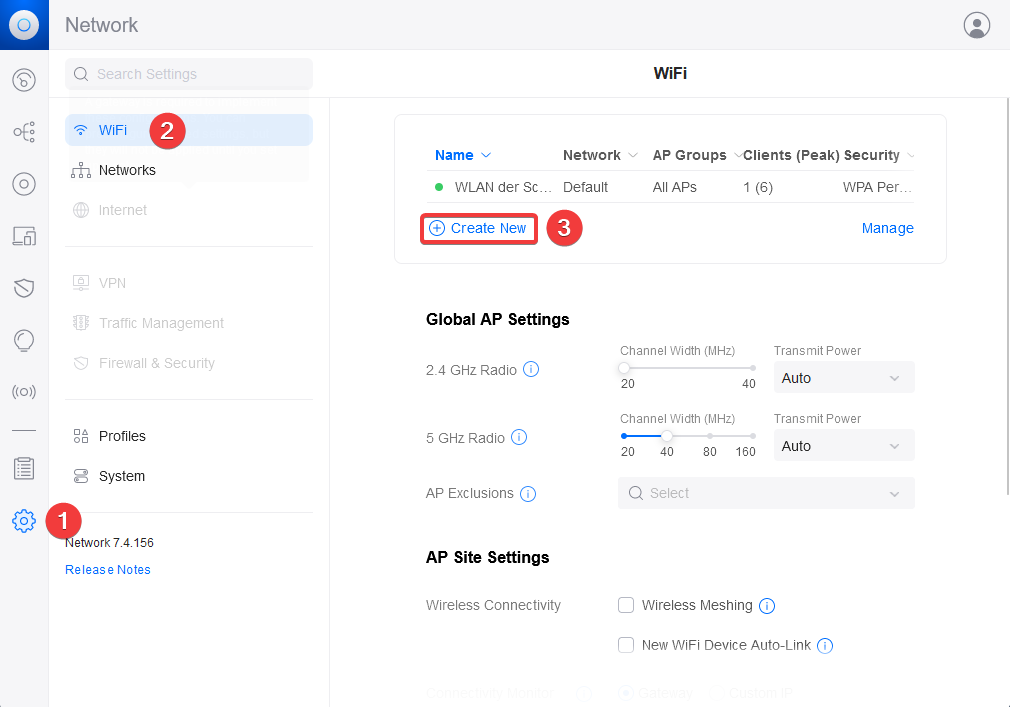1010x707 pixels.
Task: Show info for 5 GHz Radio
Action: pyautogui.click(x=519, y=437)
